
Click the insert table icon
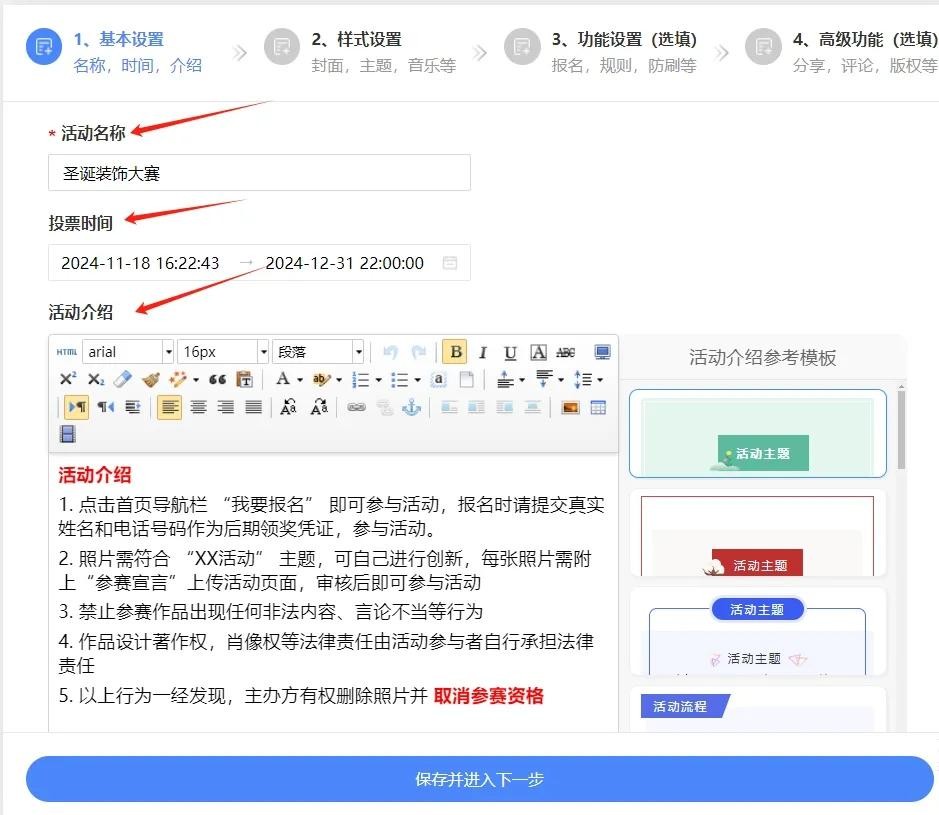598,407
